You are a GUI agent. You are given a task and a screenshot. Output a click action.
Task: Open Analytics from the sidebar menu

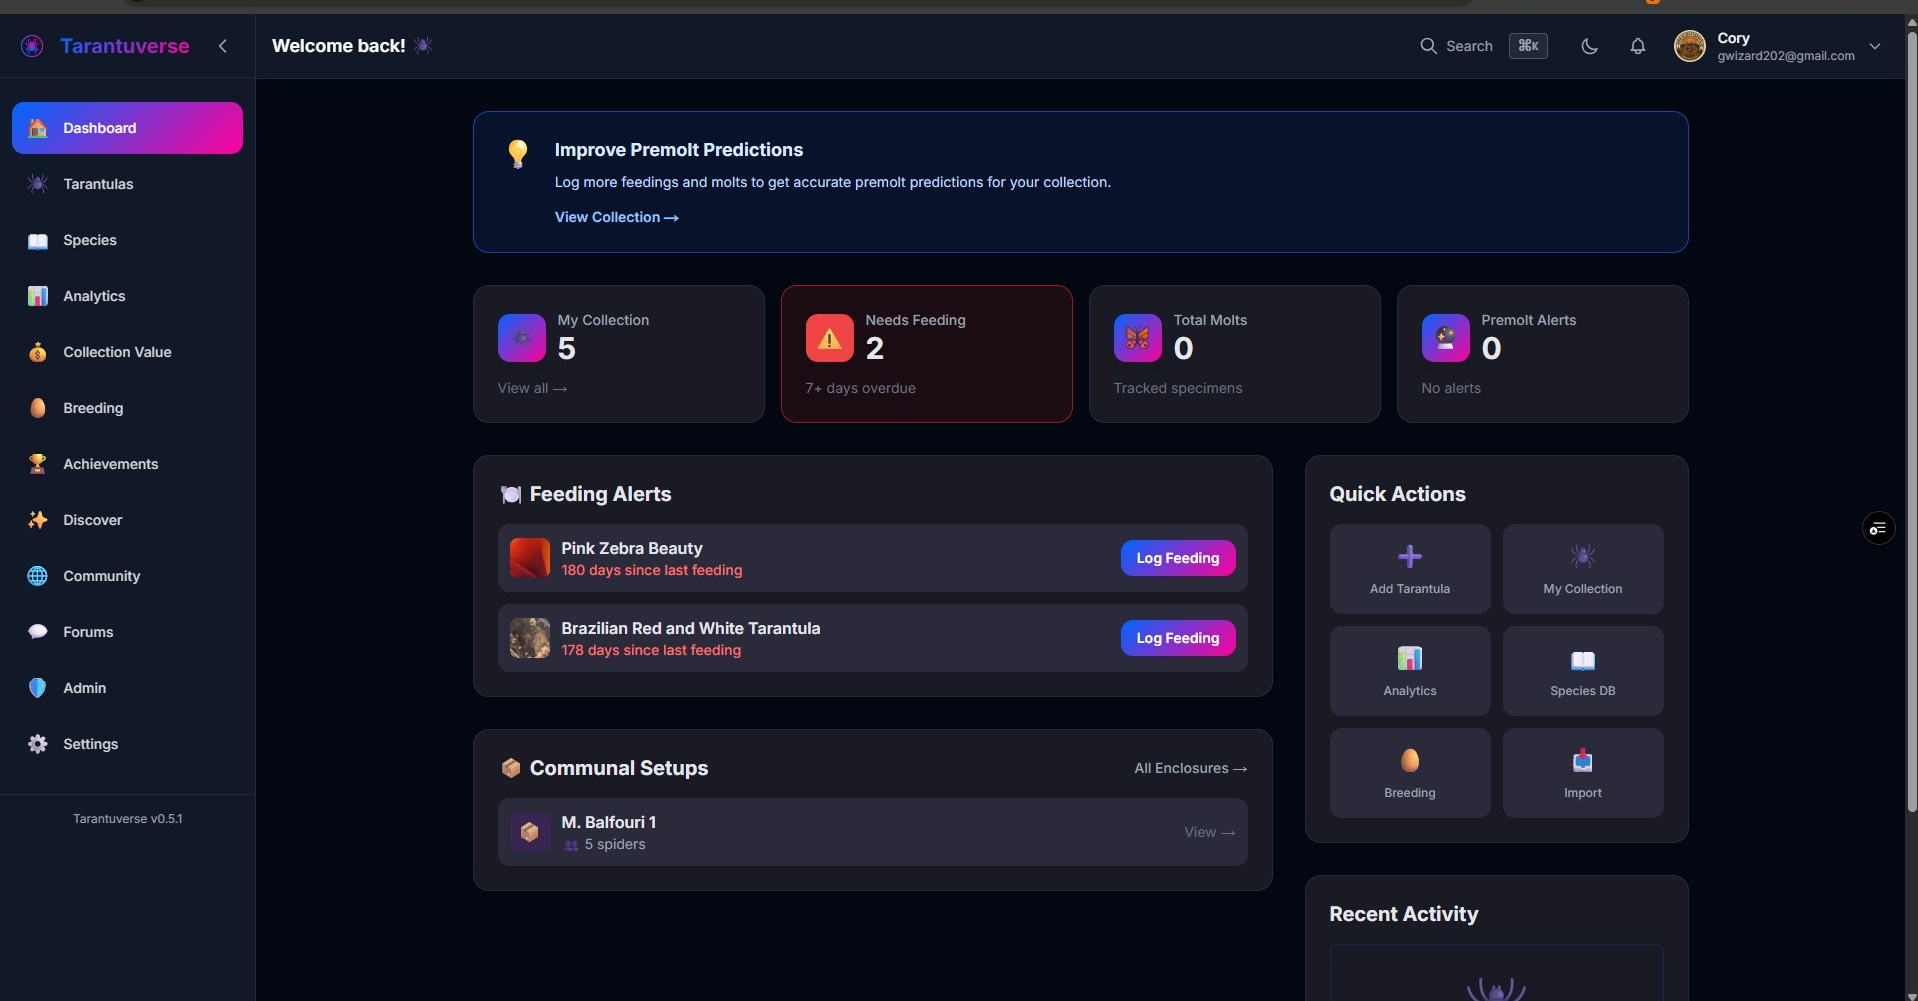point(127,296)
